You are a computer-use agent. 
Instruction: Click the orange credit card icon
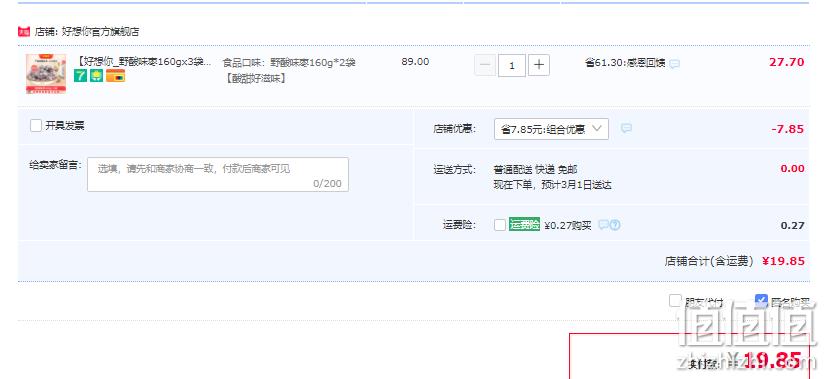tap(115, 75)
